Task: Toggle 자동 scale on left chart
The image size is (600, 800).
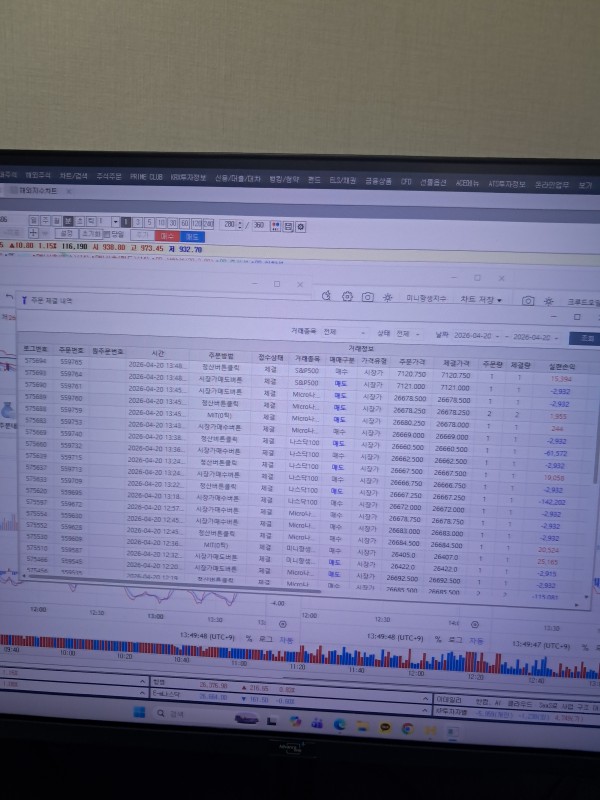Action: pyautogui.click(x=286, y=639)
